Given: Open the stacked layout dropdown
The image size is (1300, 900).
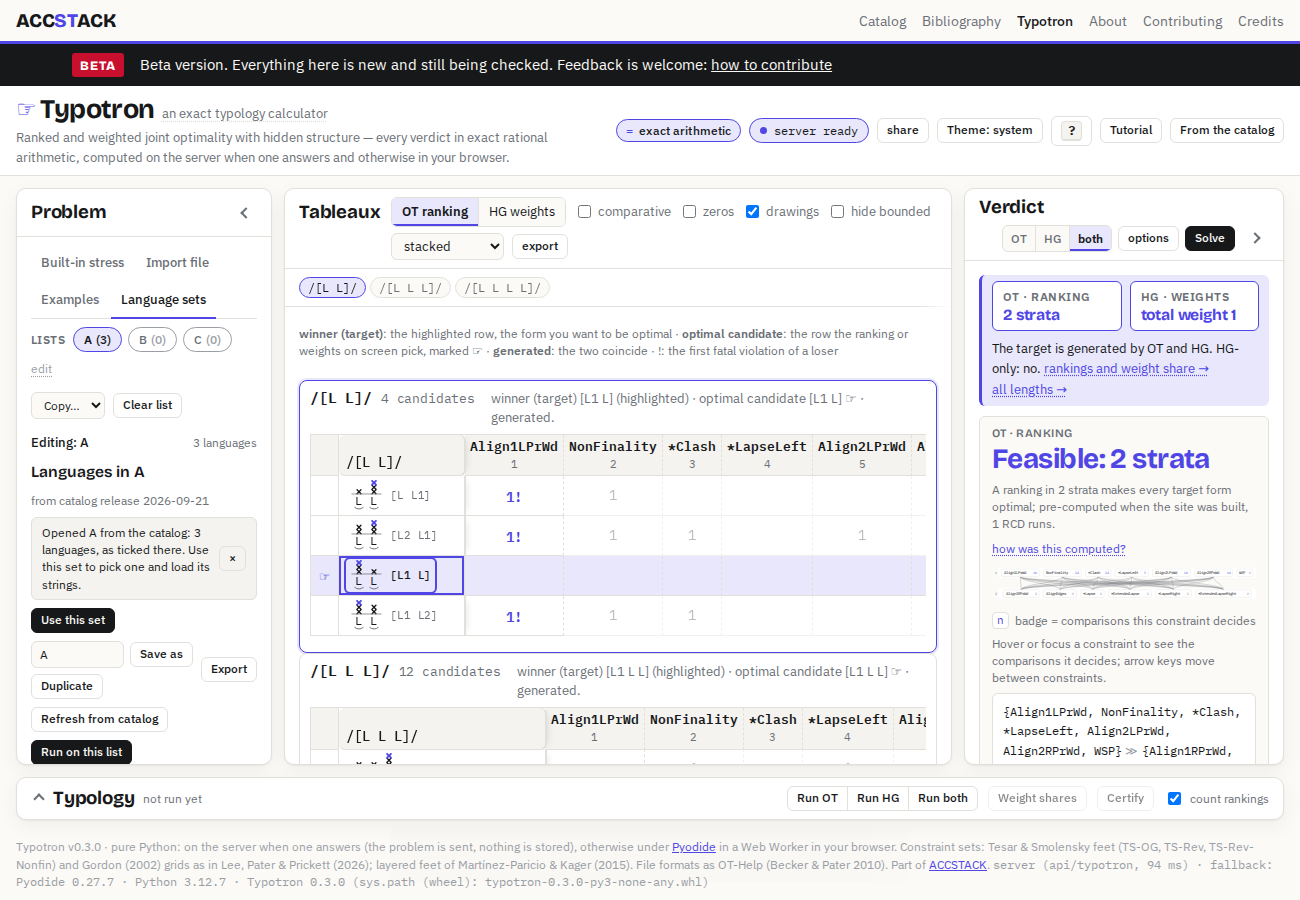Looking at the screenshot, I should 447,246.
